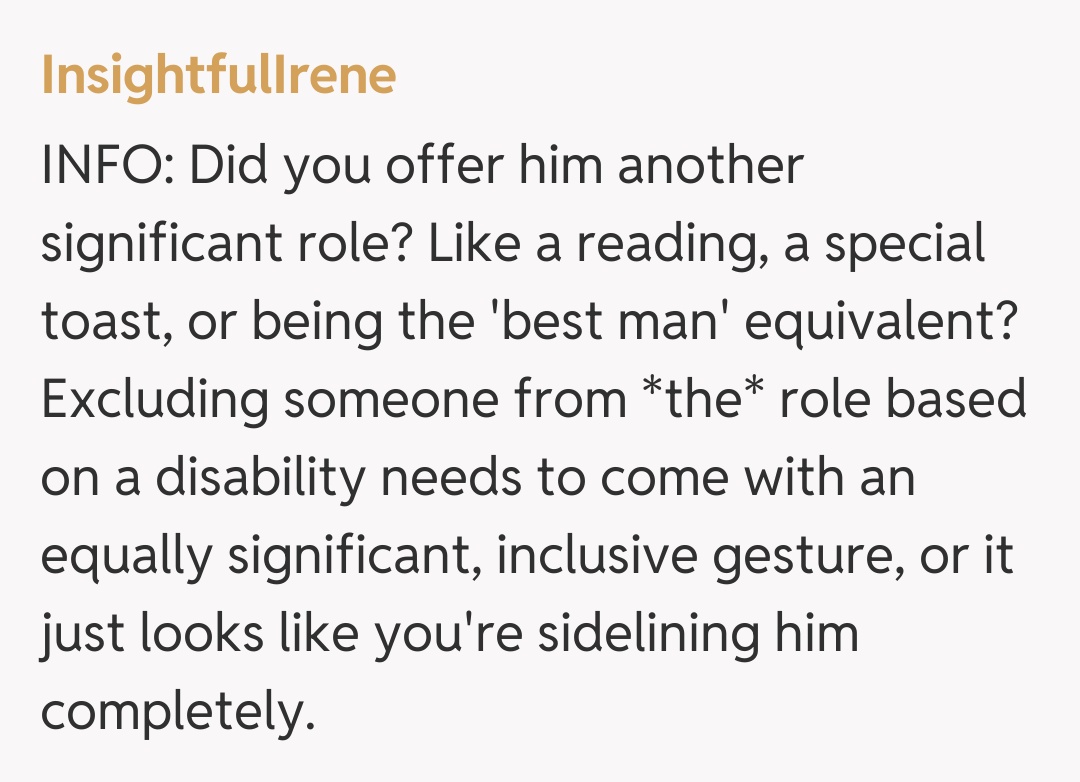
Task: Click the 'INFO:' tag at comment start
Action: [x=107, y=165]
